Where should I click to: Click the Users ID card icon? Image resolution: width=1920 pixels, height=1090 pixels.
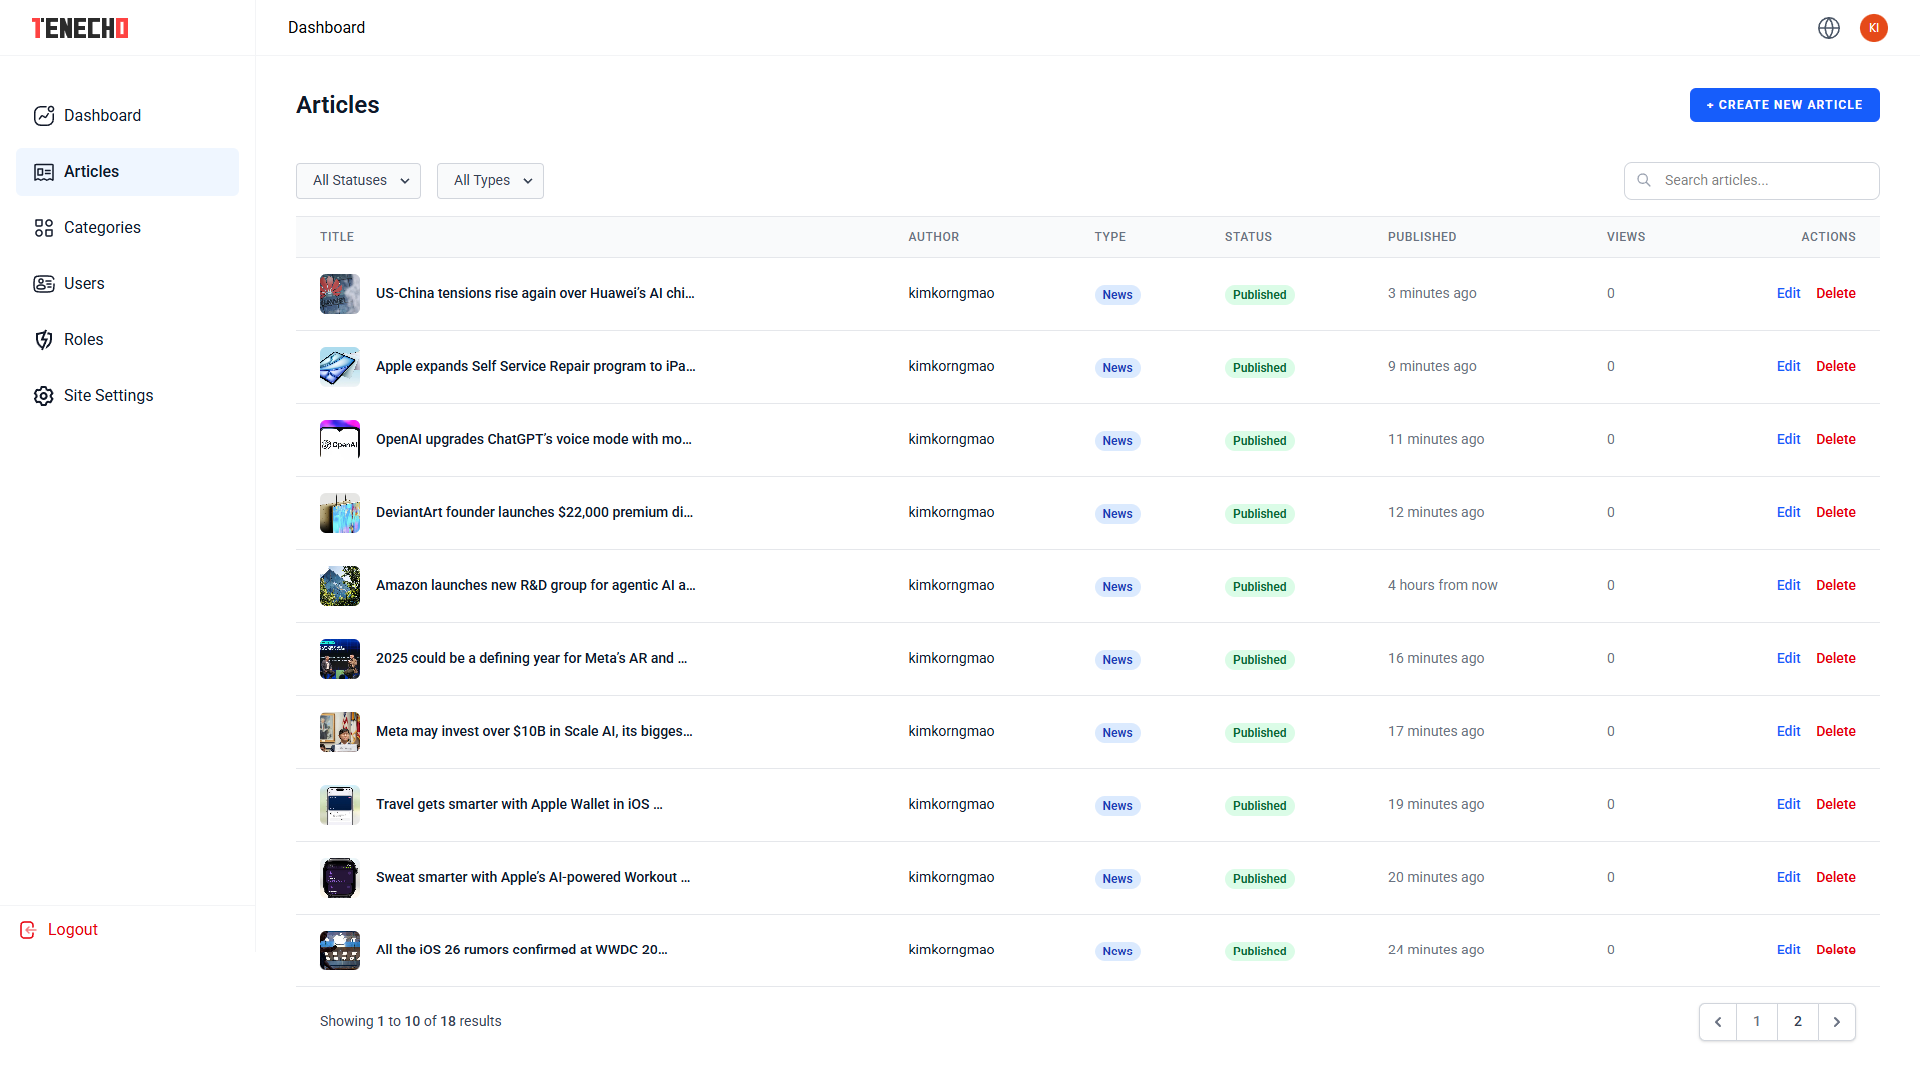click(44, 284)
